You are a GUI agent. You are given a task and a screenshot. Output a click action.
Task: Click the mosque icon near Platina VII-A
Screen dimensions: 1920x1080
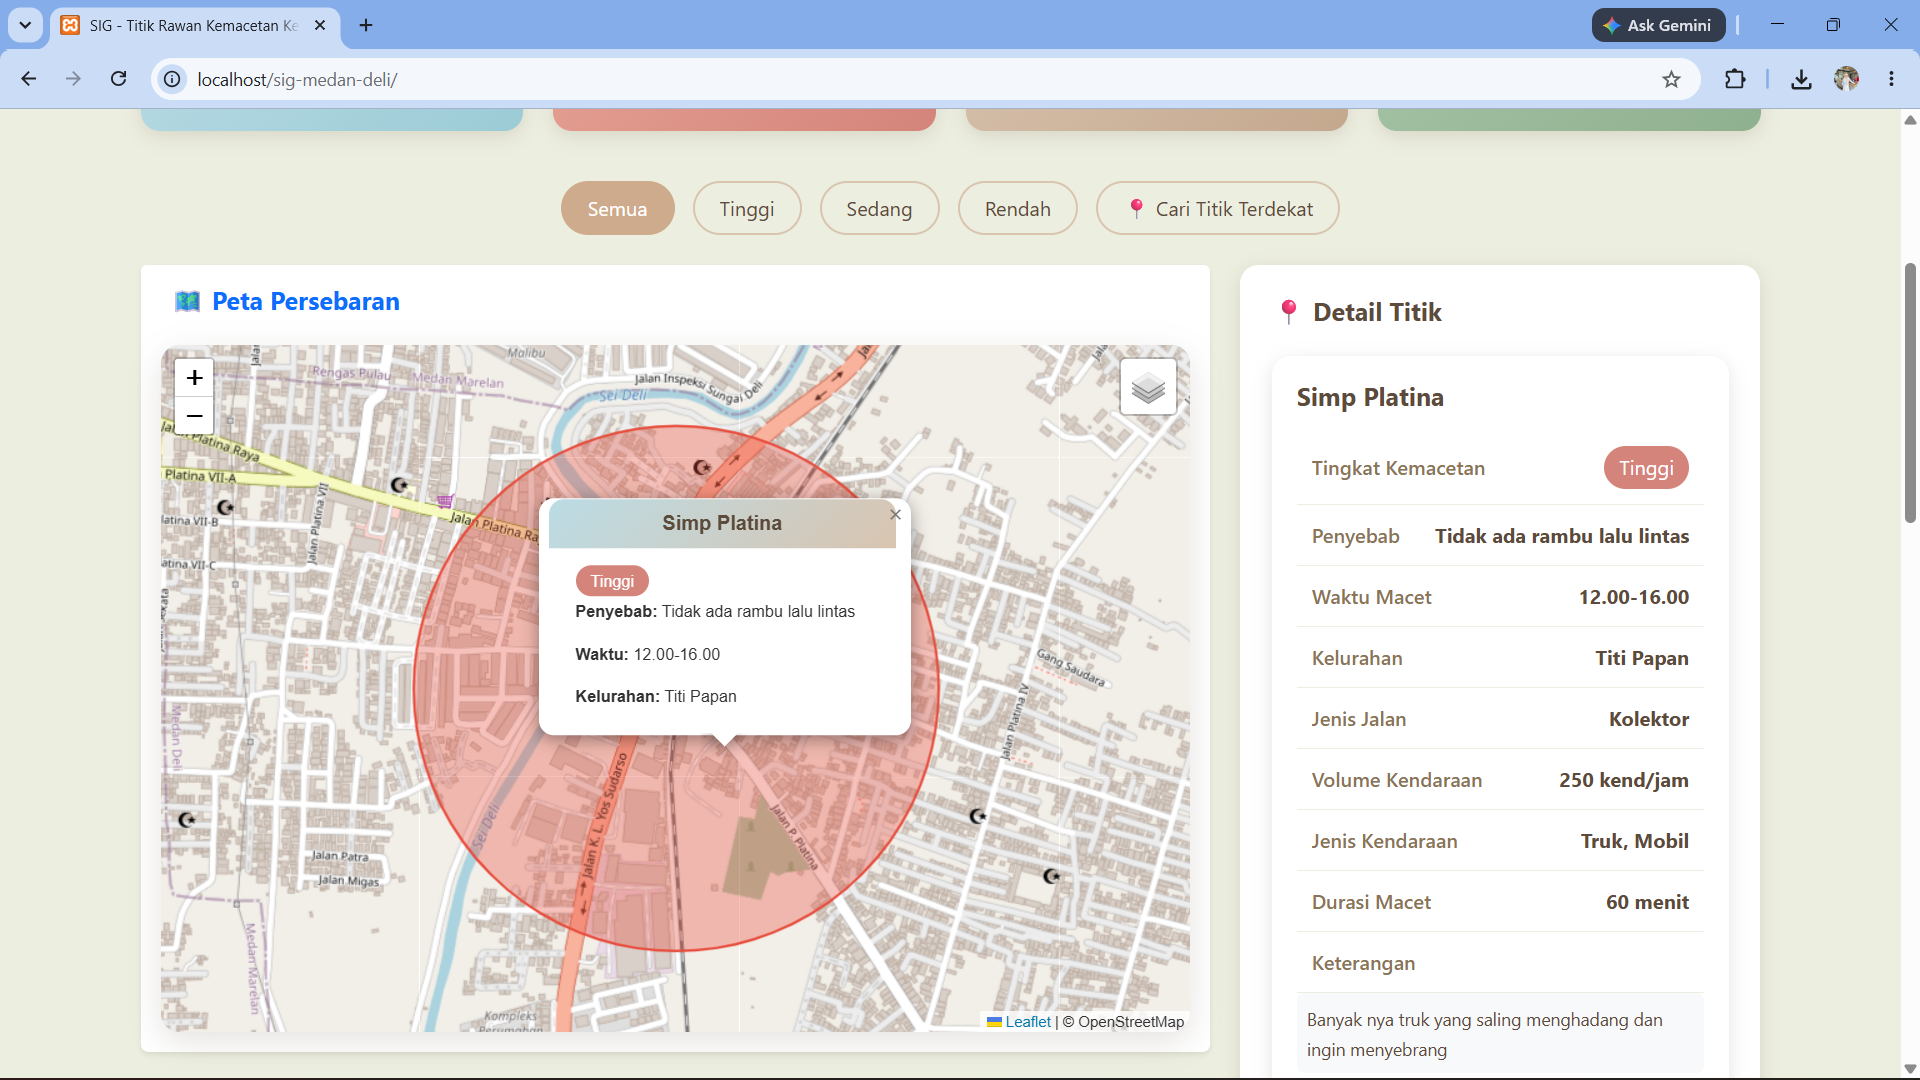click(x=225, y=507)
